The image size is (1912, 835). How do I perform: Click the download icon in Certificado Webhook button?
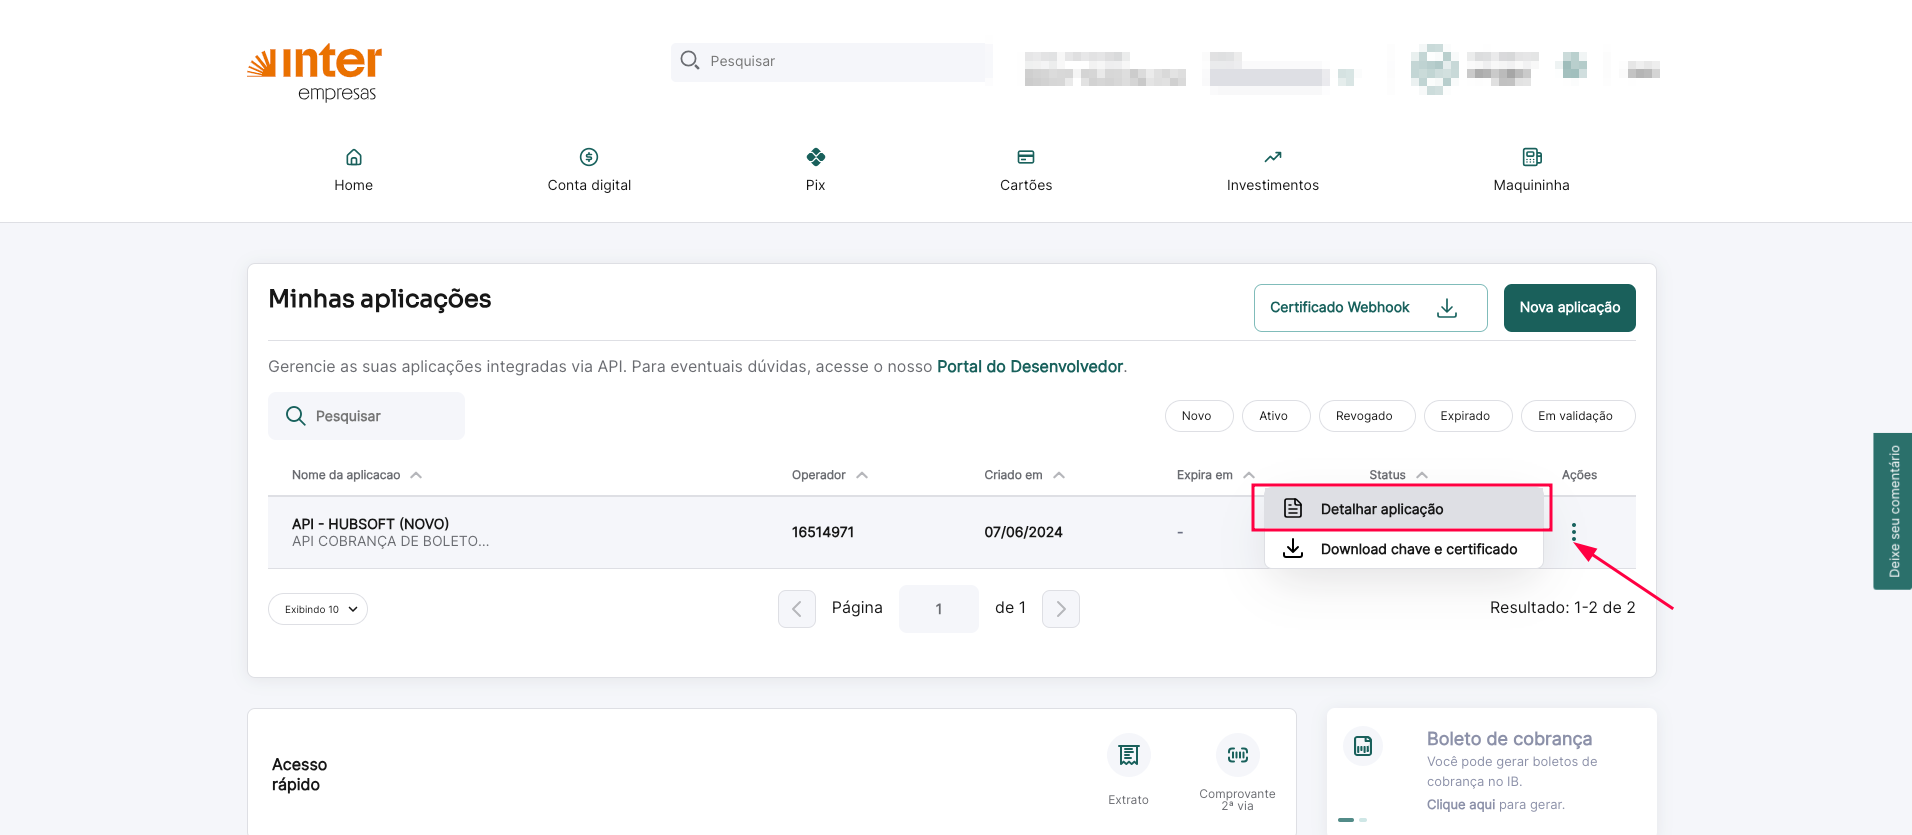pyautogui.click(x=1447, y=308)
